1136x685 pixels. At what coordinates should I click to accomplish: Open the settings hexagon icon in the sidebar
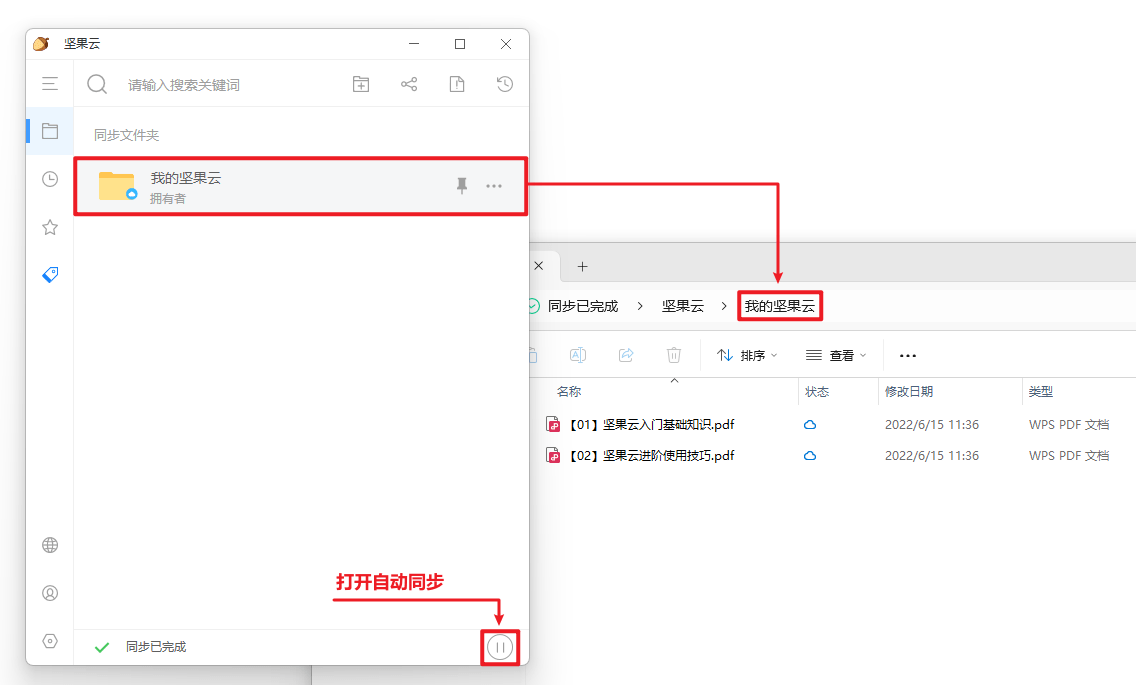(50, 641)
